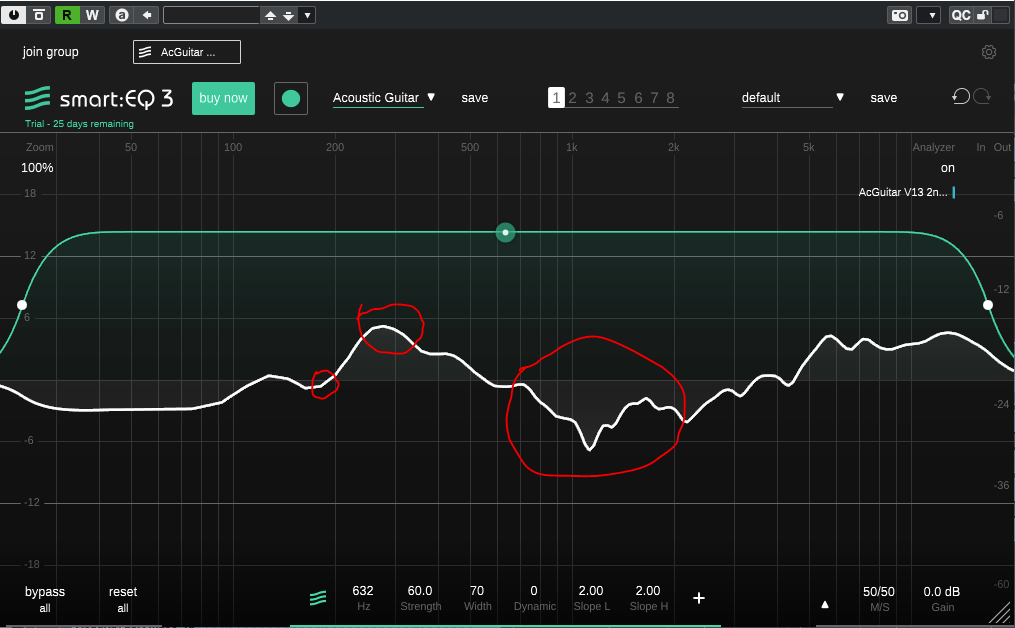This screenshot has width=1015, height=628.
Task: Click the undo arrow icon
Action: tap(960, 96)
